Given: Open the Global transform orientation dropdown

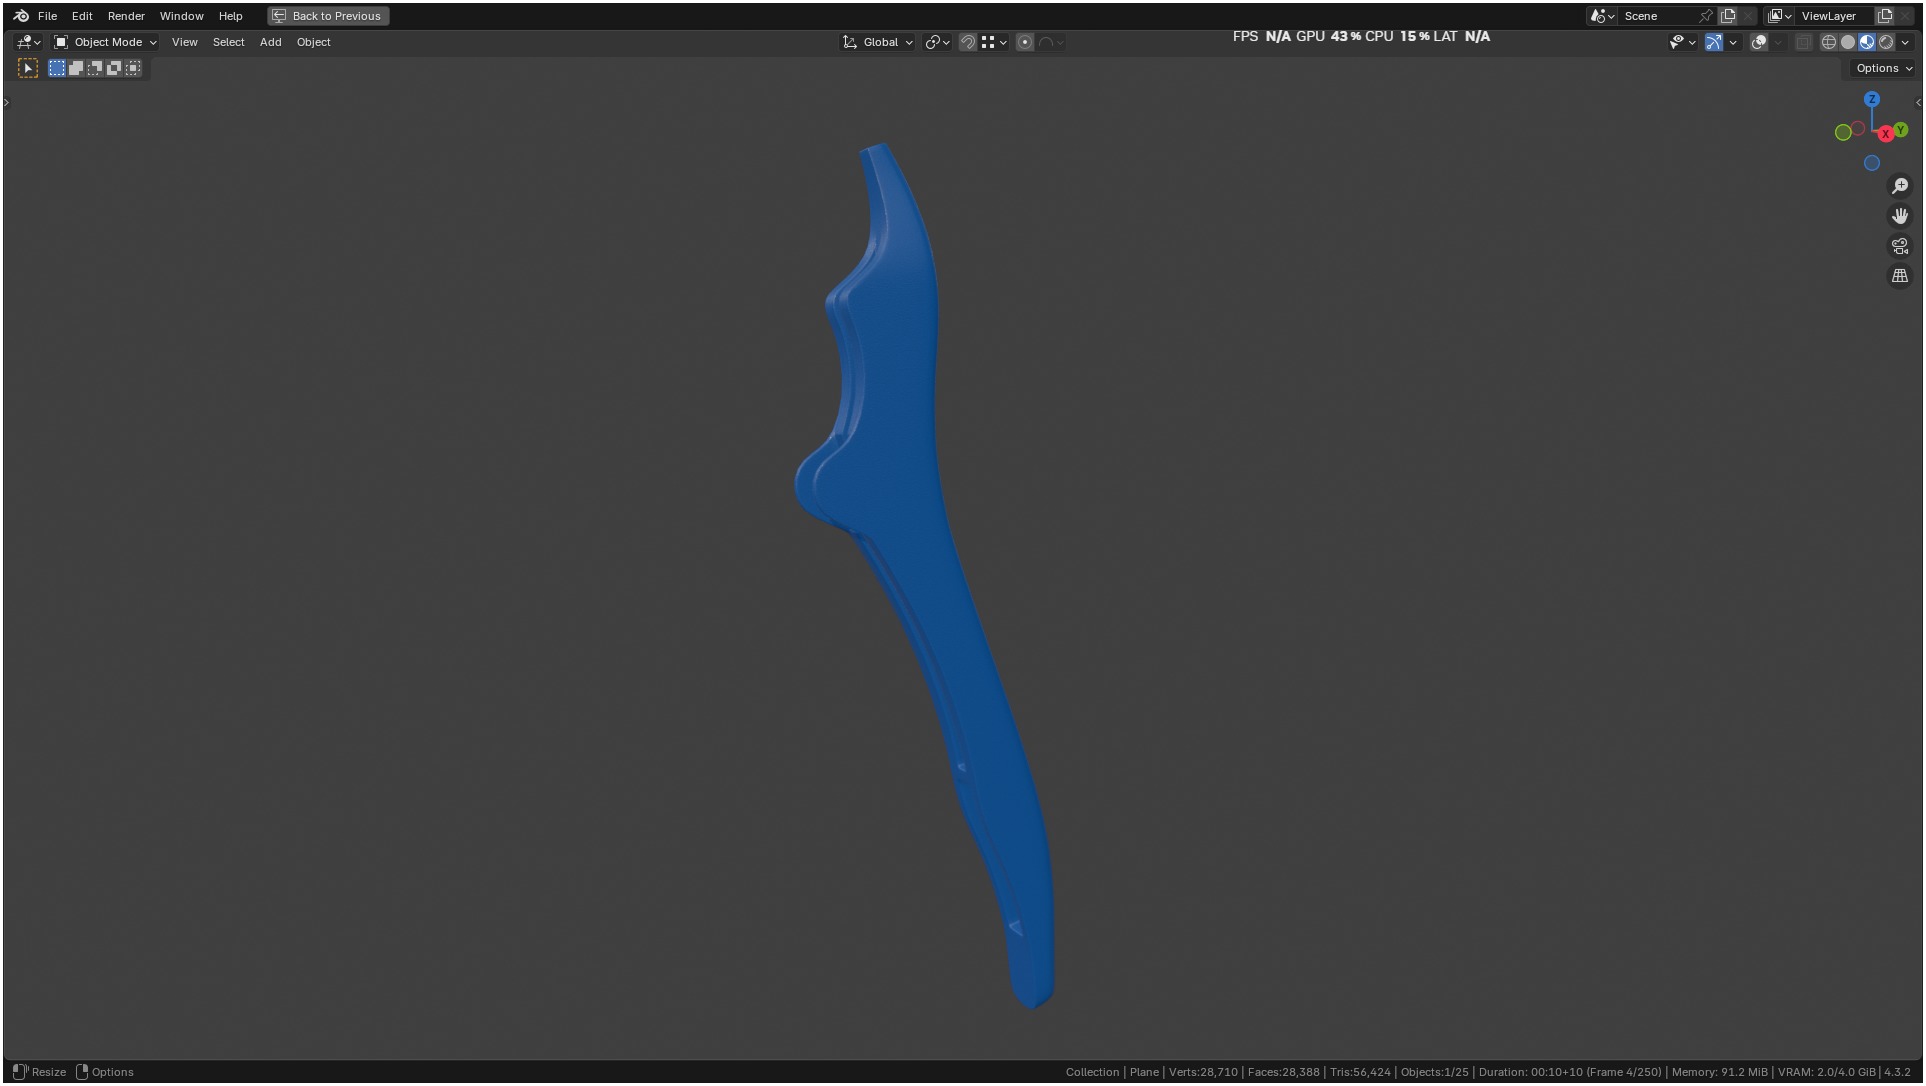Looking at the screenshot, I should click(x=878, y=42).
